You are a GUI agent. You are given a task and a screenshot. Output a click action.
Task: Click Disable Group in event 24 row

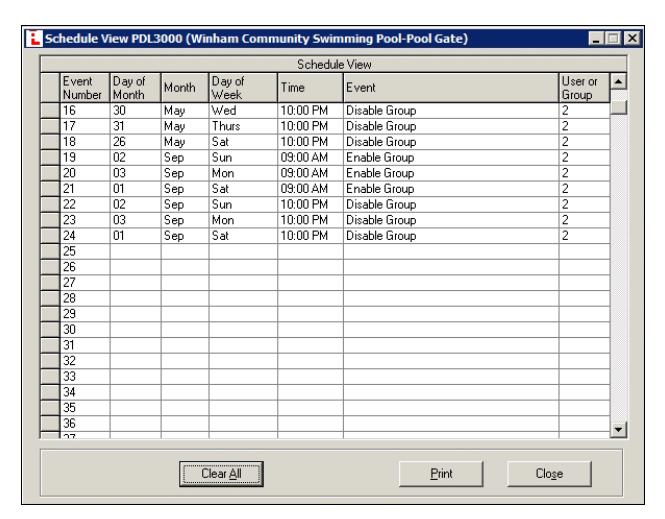pyautogui.click(x=451, y=236)
